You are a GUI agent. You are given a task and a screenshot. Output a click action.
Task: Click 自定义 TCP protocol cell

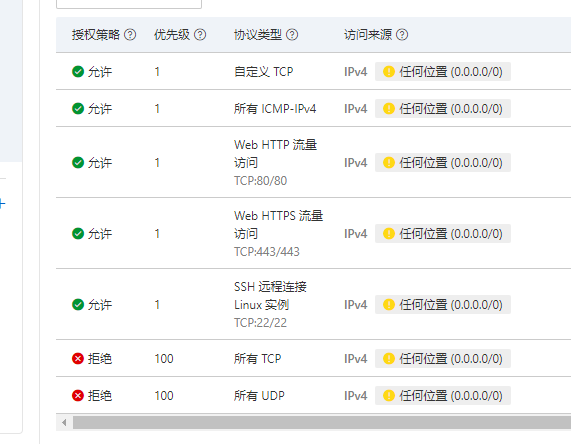click(264, 72)
